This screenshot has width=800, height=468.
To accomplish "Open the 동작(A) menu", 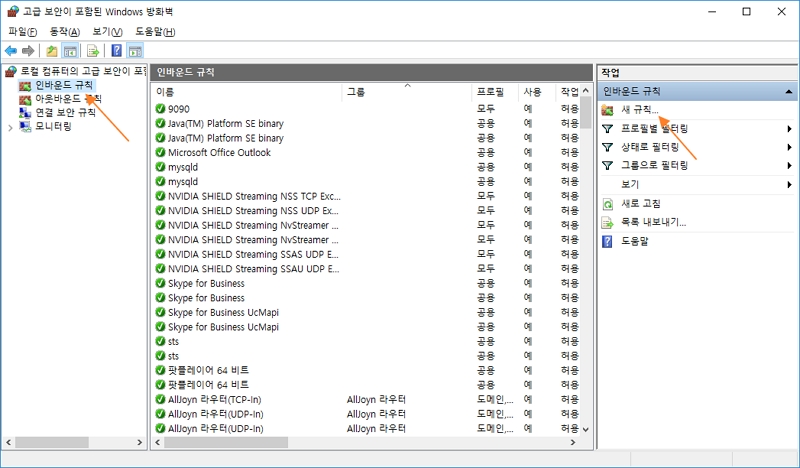I will (65, 32).
